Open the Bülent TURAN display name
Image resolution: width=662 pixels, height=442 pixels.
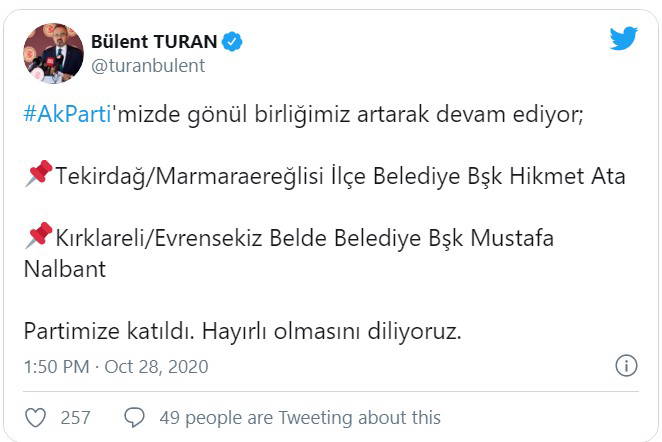tap(154, 42)
